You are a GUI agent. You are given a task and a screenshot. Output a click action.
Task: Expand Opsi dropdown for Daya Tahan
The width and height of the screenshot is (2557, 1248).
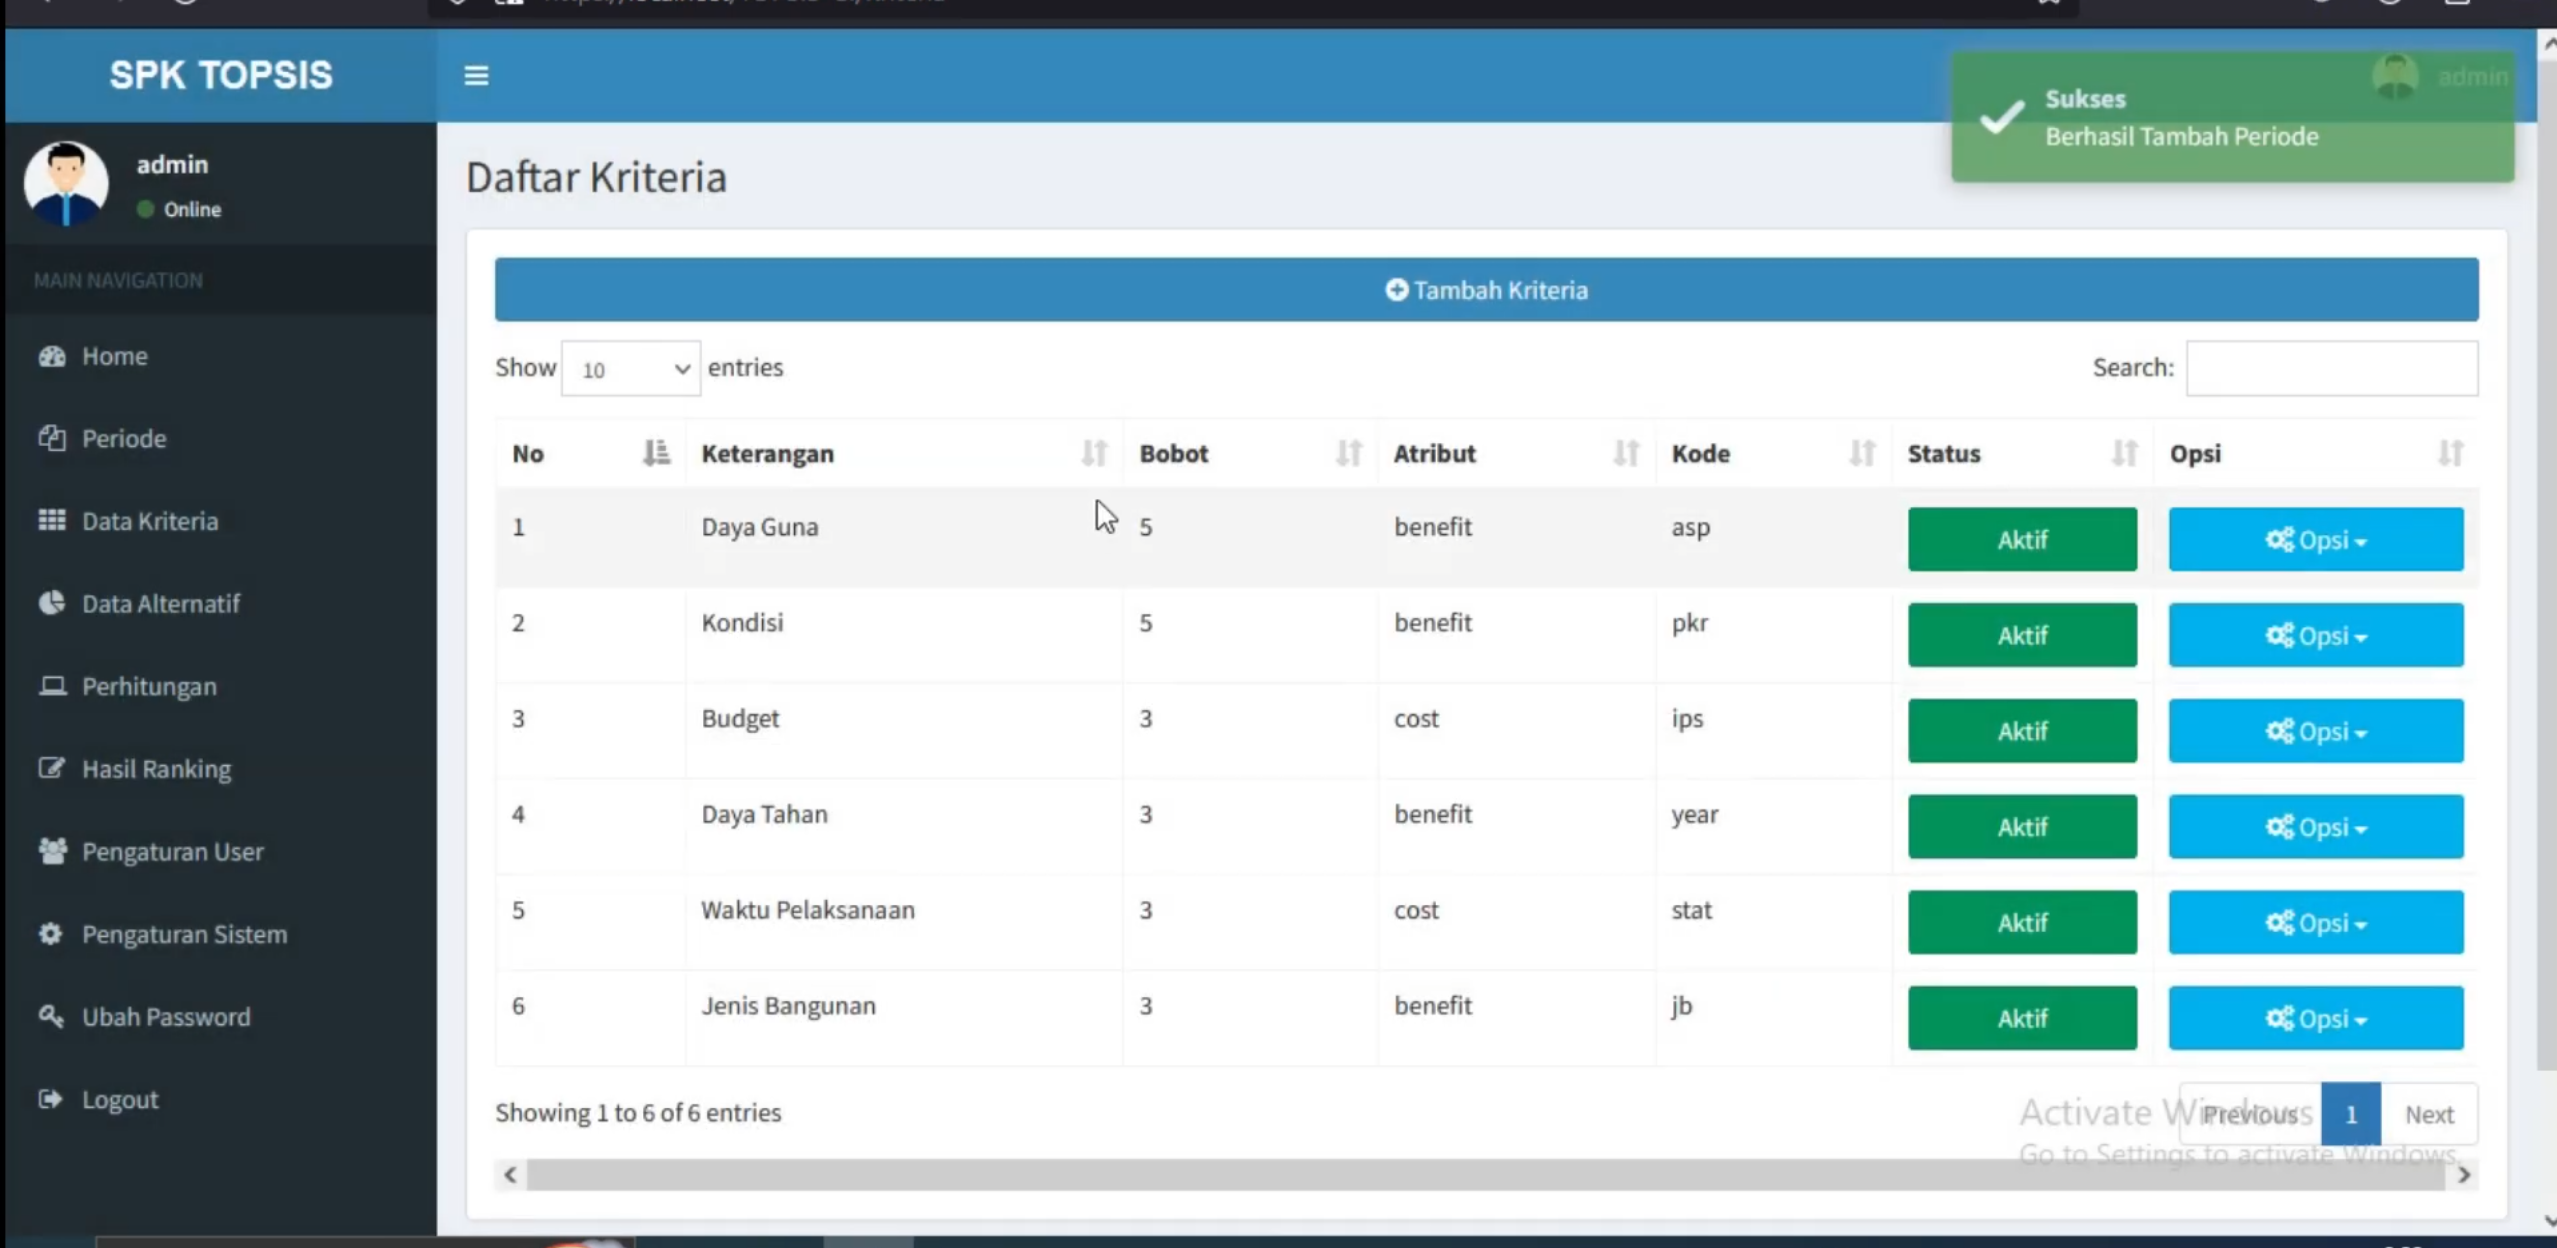(x=2315, y=827)
